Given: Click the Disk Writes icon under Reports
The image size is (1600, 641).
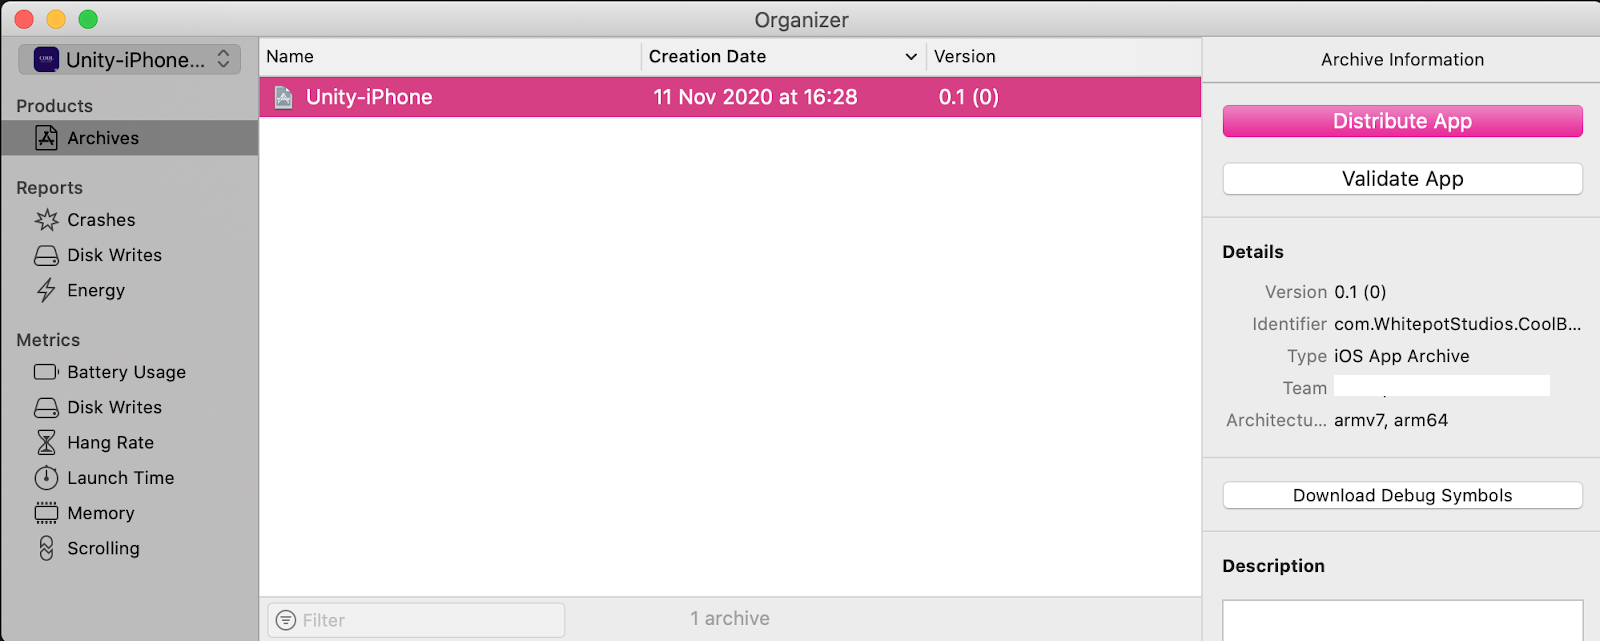Looking at the screenshot, I should [47, 255].
